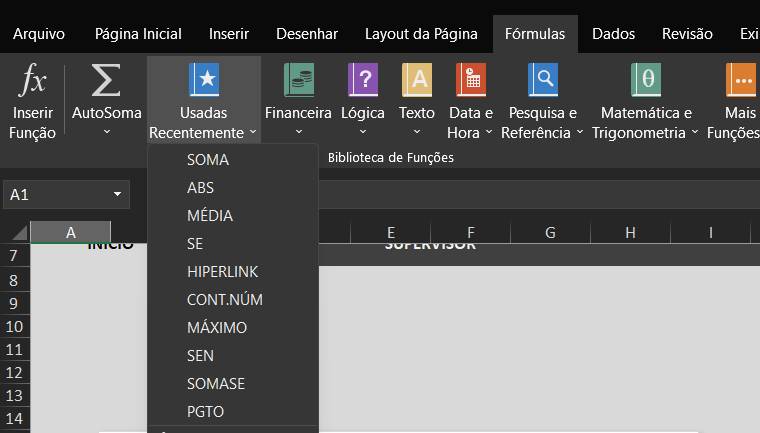Choose ABS from the recent functions list

coord(233,188)
